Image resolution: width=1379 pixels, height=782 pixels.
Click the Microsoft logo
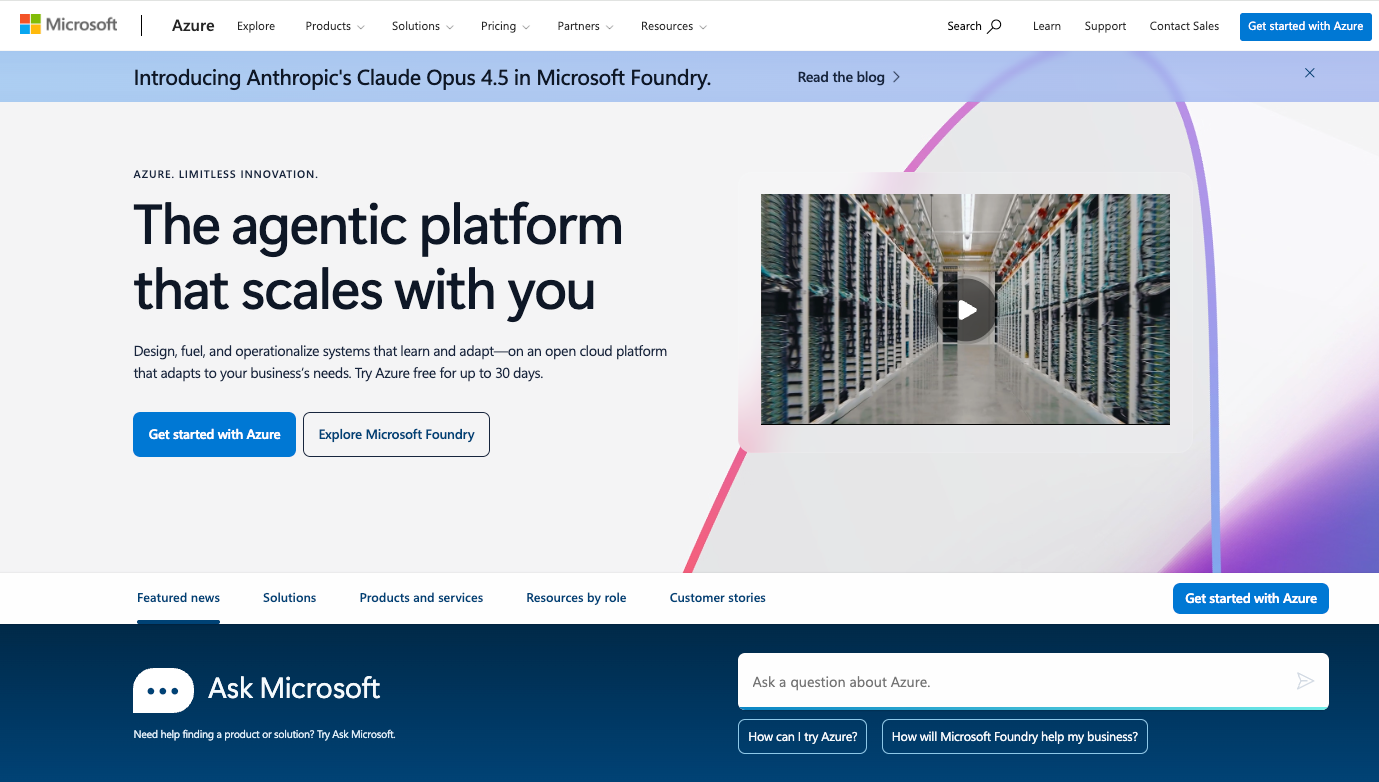pos(67,24)
